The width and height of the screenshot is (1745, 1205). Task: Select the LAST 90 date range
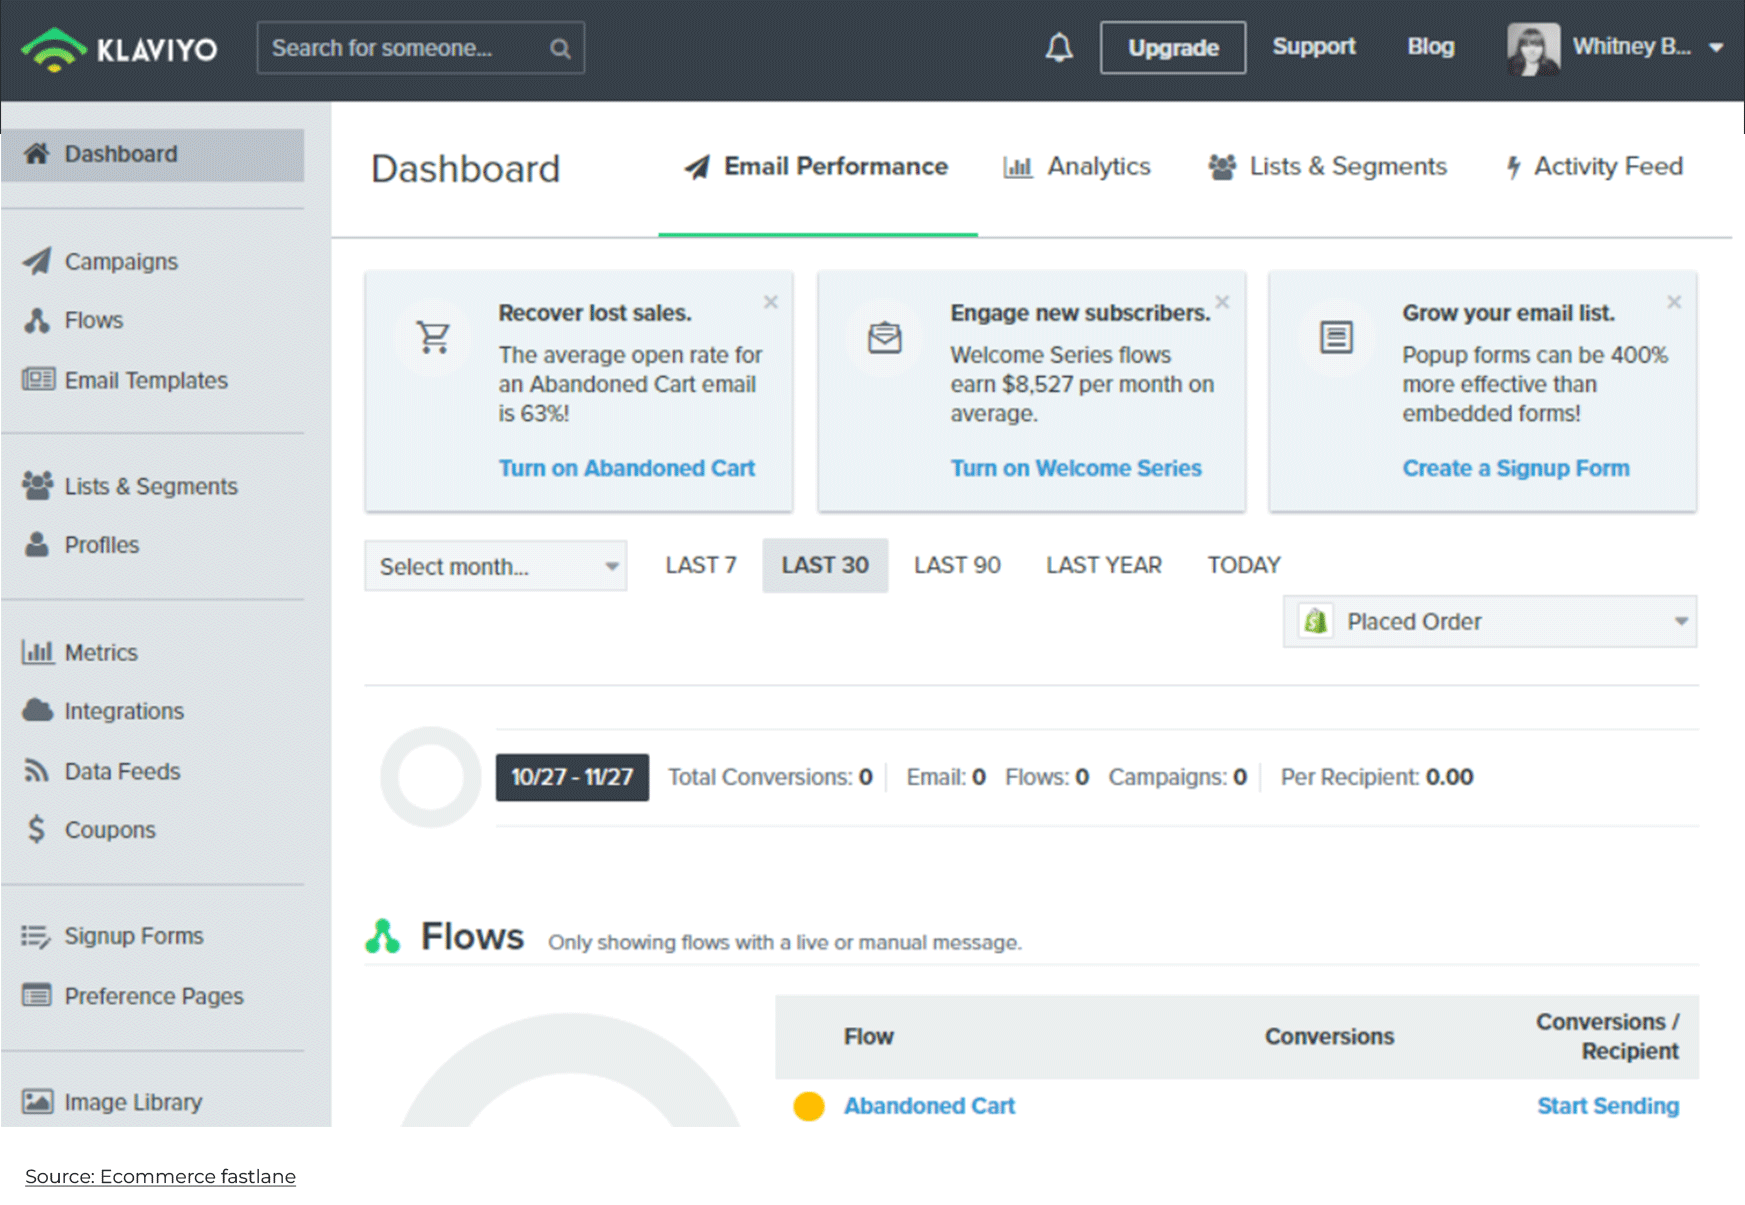[957, 565]
